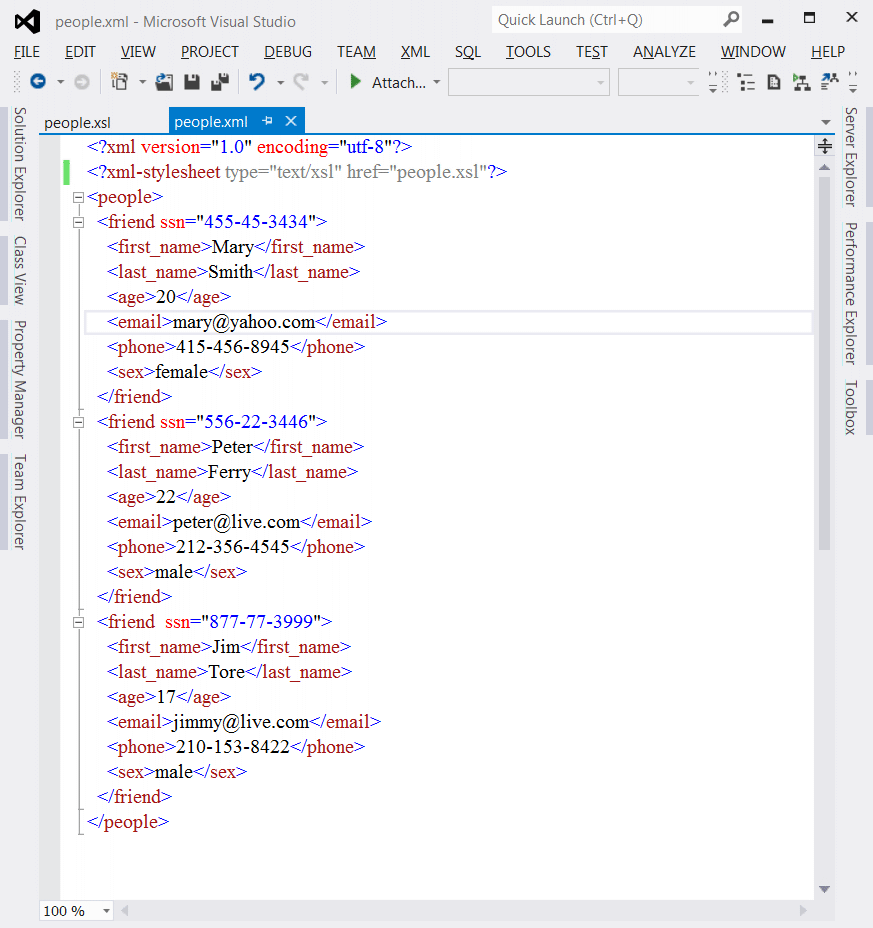Click the Save All toolbar icon
The width and height of the screenshot is (873, 928).
pyautogui.click(x=220, y=82)
